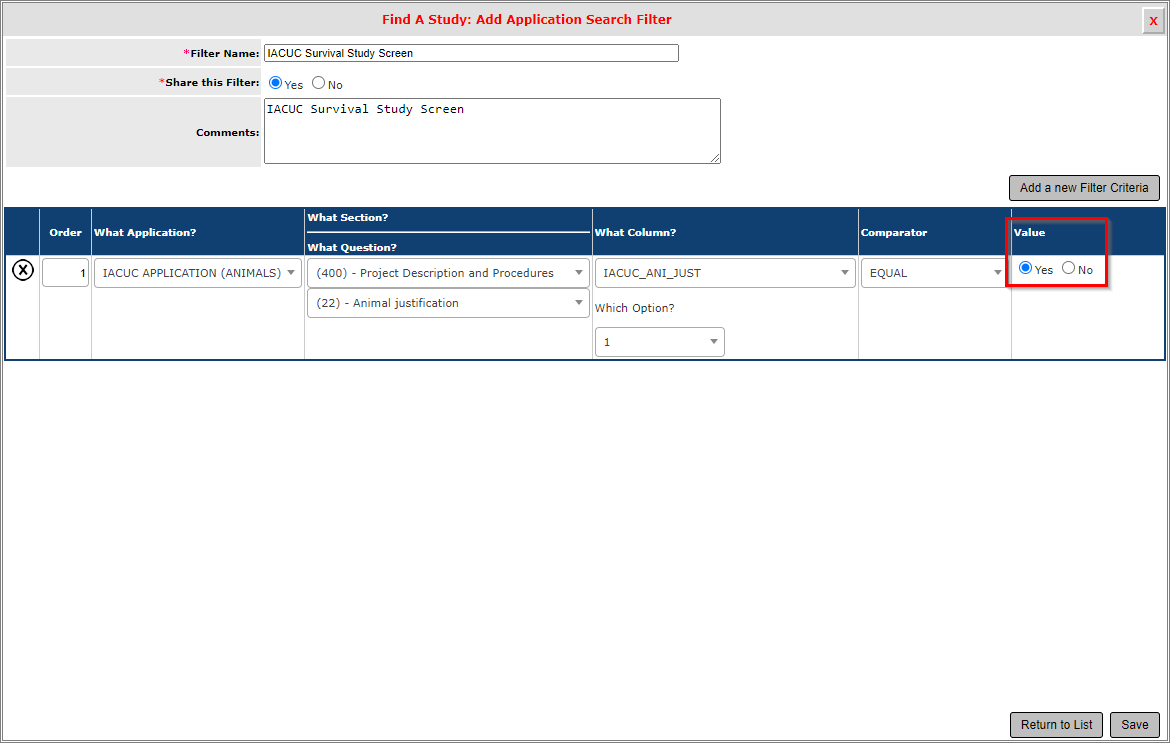Image resolution: width=1170 pixels, height=743 pixels.
Task: Choose No in the Value column
Action: click(1069, 268)
